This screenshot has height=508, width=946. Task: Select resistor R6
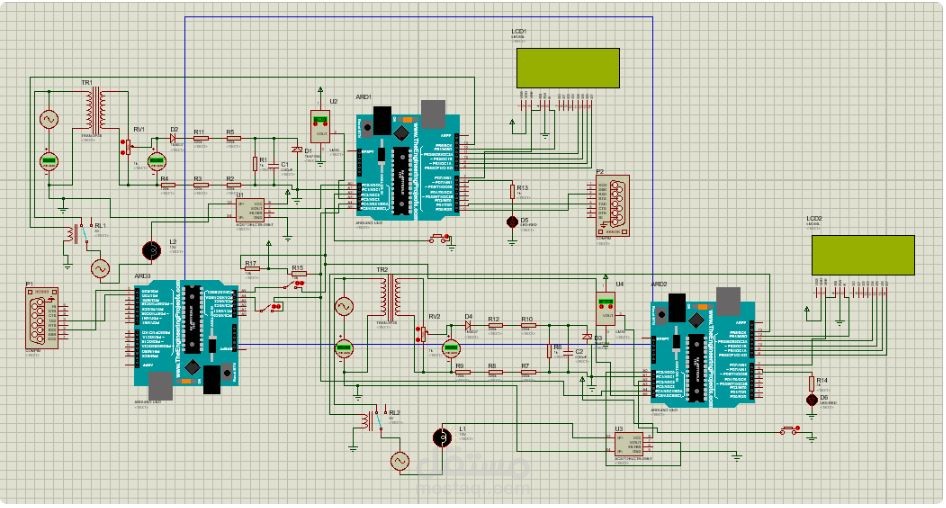click(550, 351)
